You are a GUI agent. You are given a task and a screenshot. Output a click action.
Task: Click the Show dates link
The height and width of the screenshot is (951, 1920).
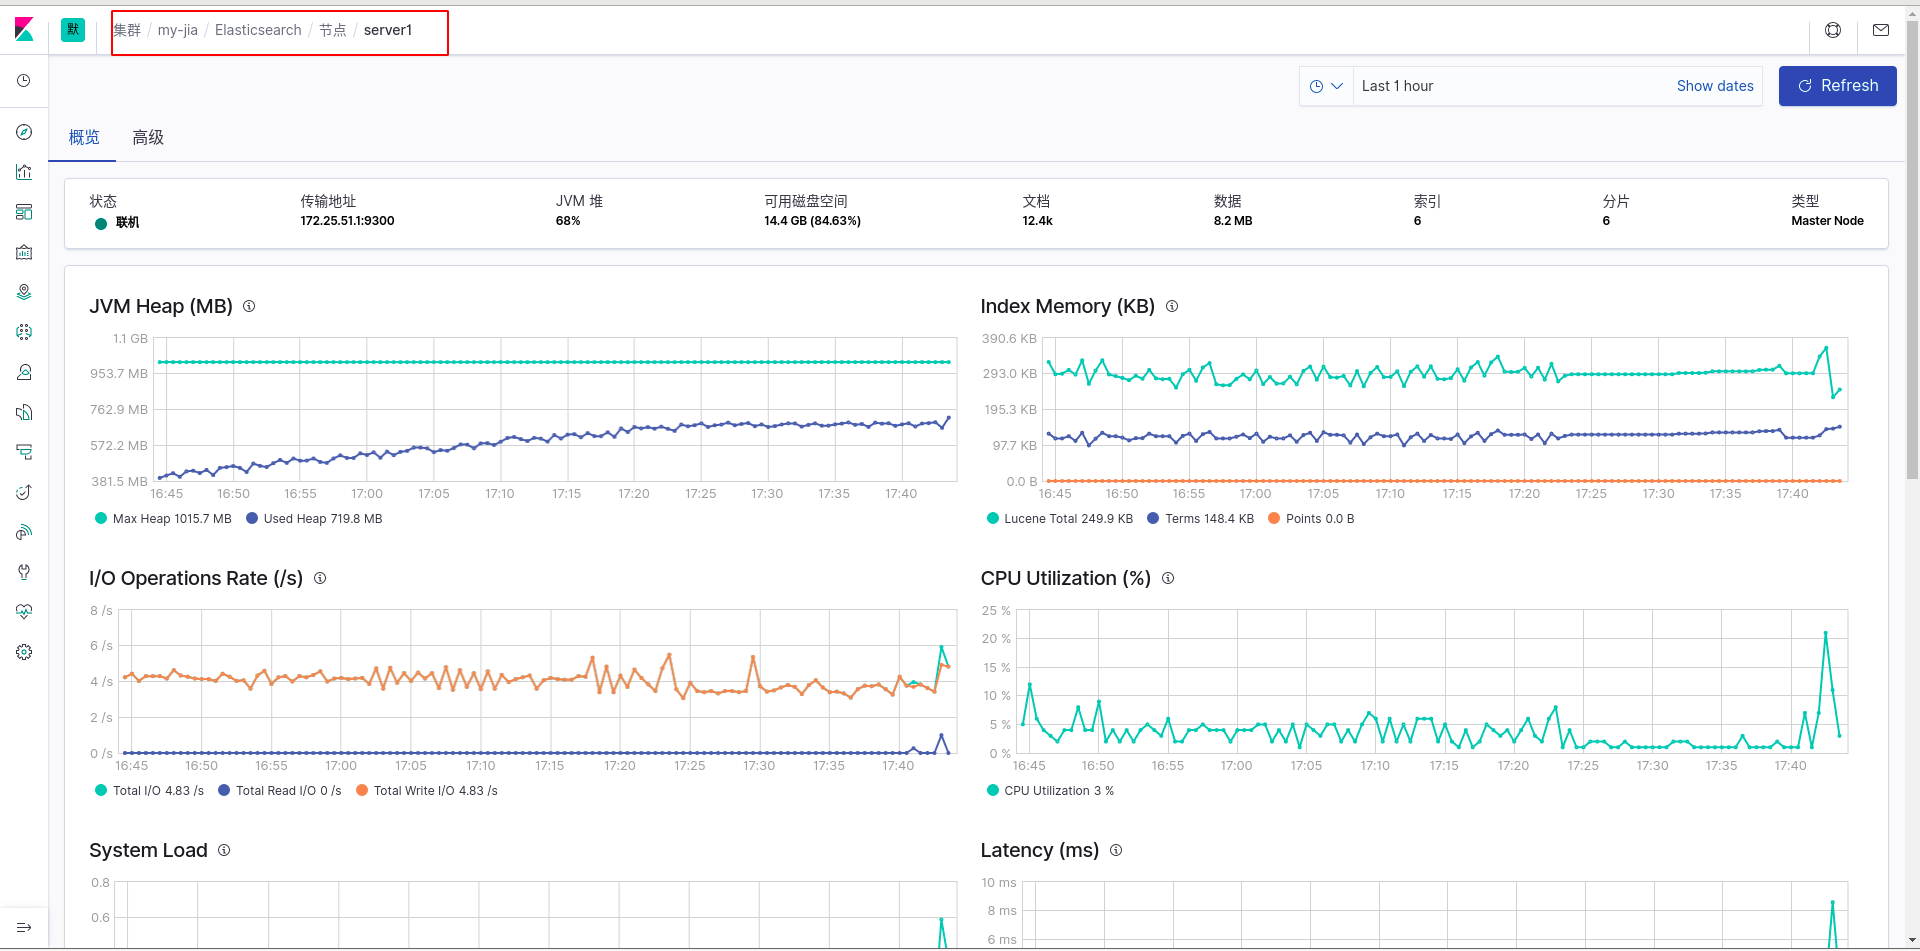[x=1715, y=86]
